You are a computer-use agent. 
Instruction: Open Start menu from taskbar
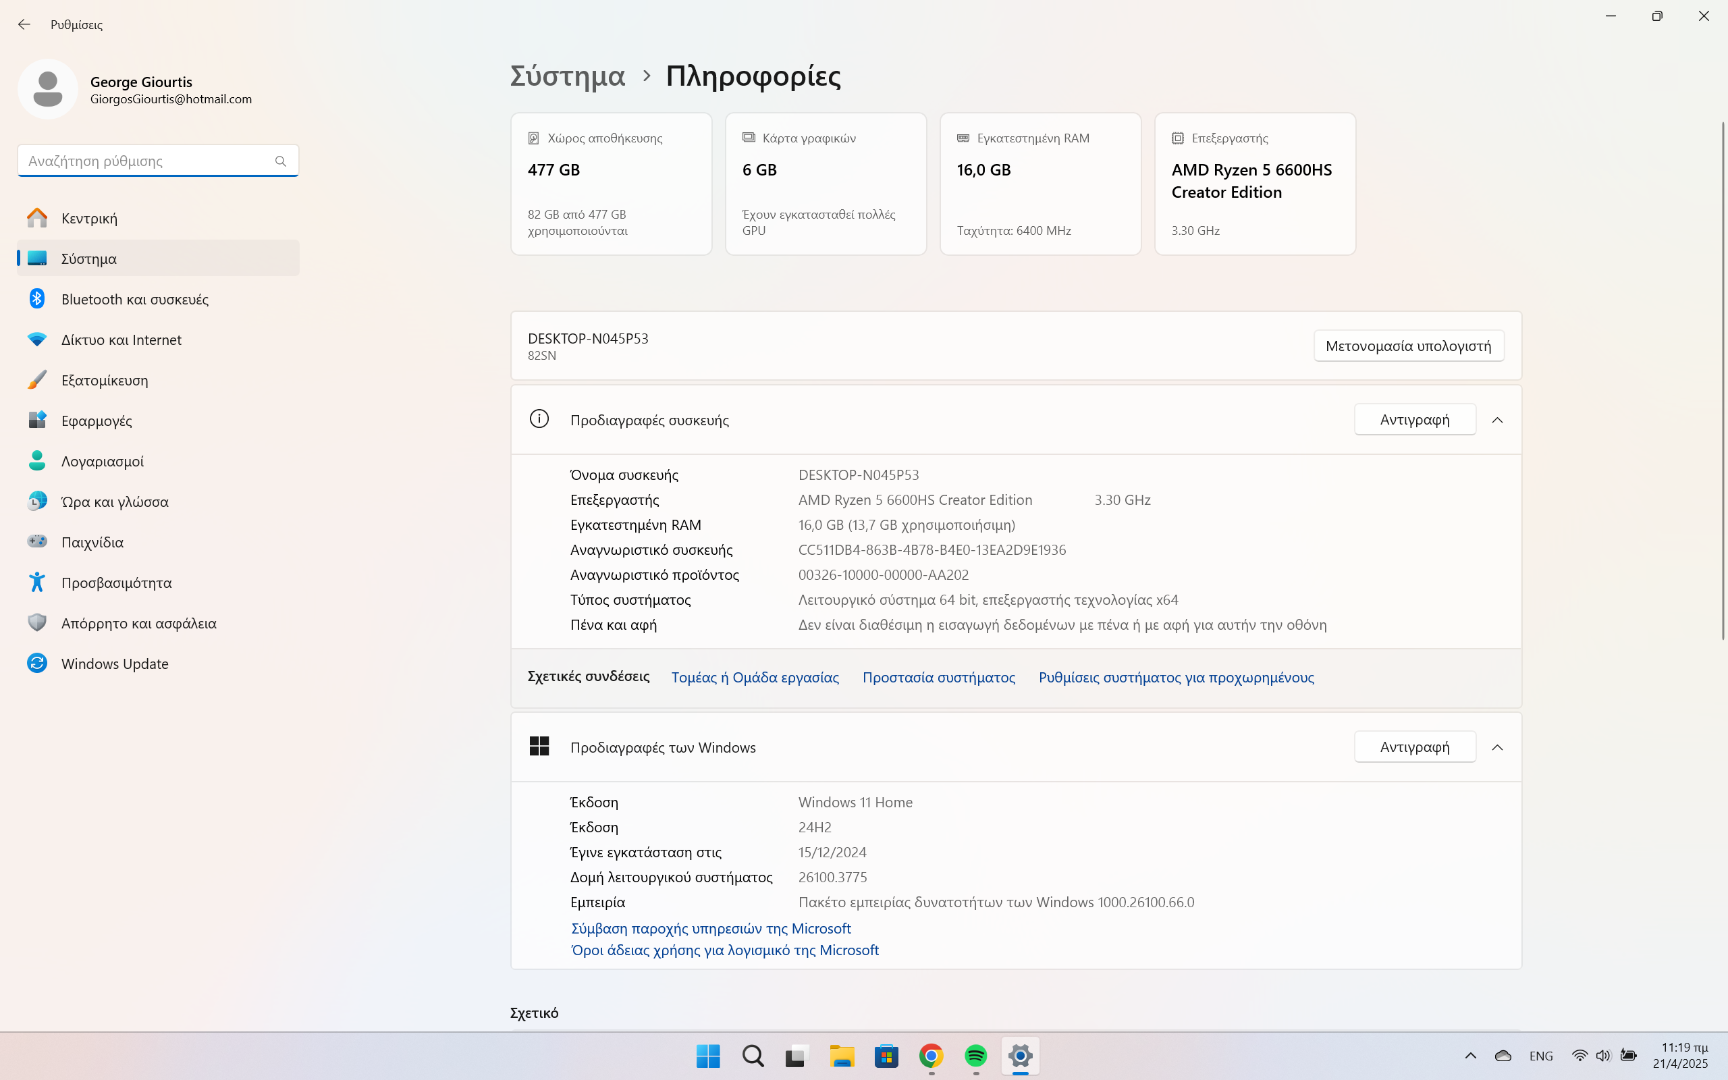708,1056
